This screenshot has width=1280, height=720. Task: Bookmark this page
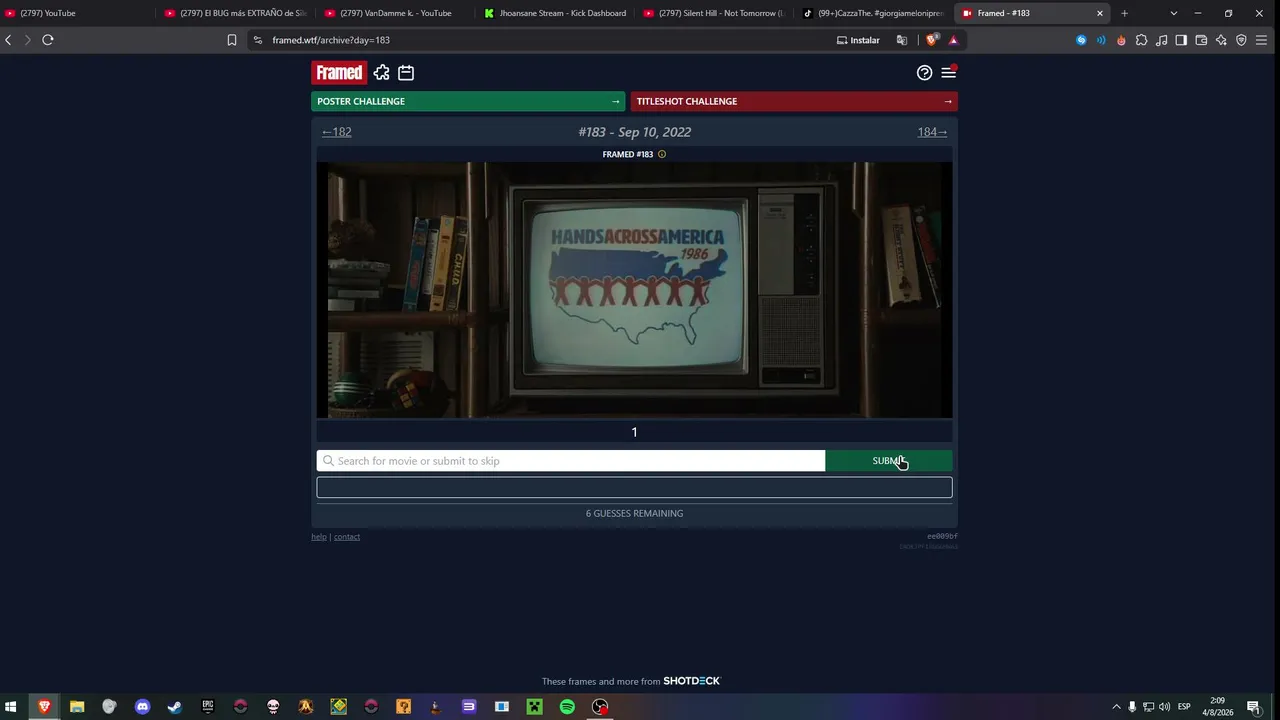coord(232,40)
